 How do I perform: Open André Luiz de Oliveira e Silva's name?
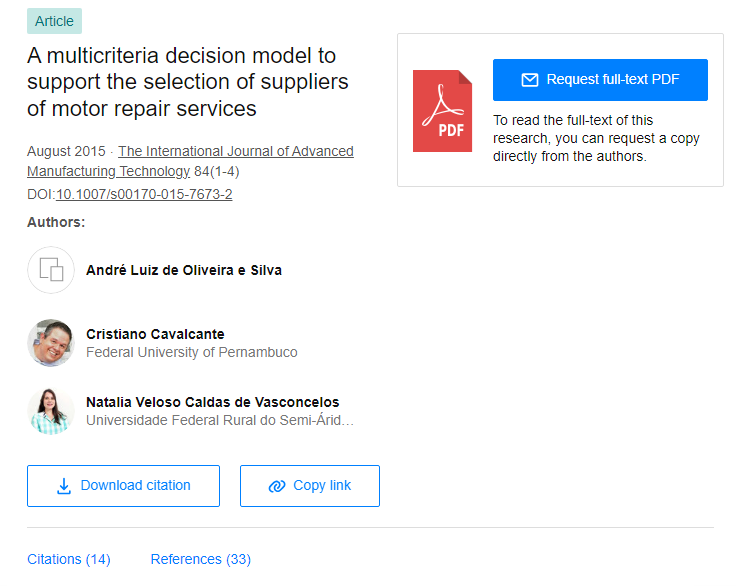tap(184, 270)
